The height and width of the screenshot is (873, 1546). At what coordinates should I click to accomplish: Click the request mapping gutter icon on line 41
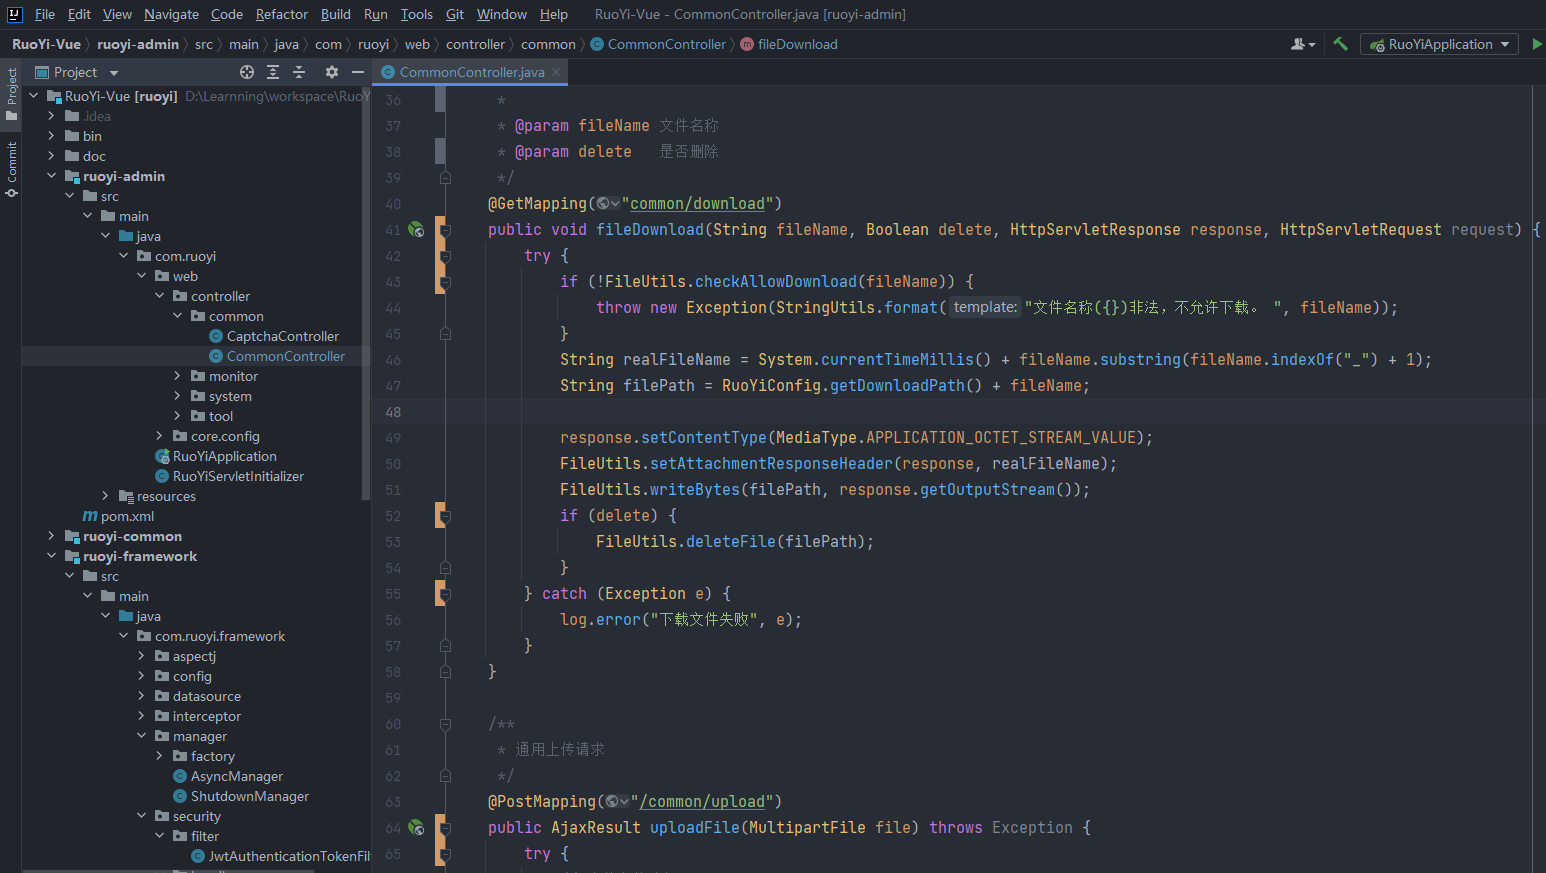point(416,230)
